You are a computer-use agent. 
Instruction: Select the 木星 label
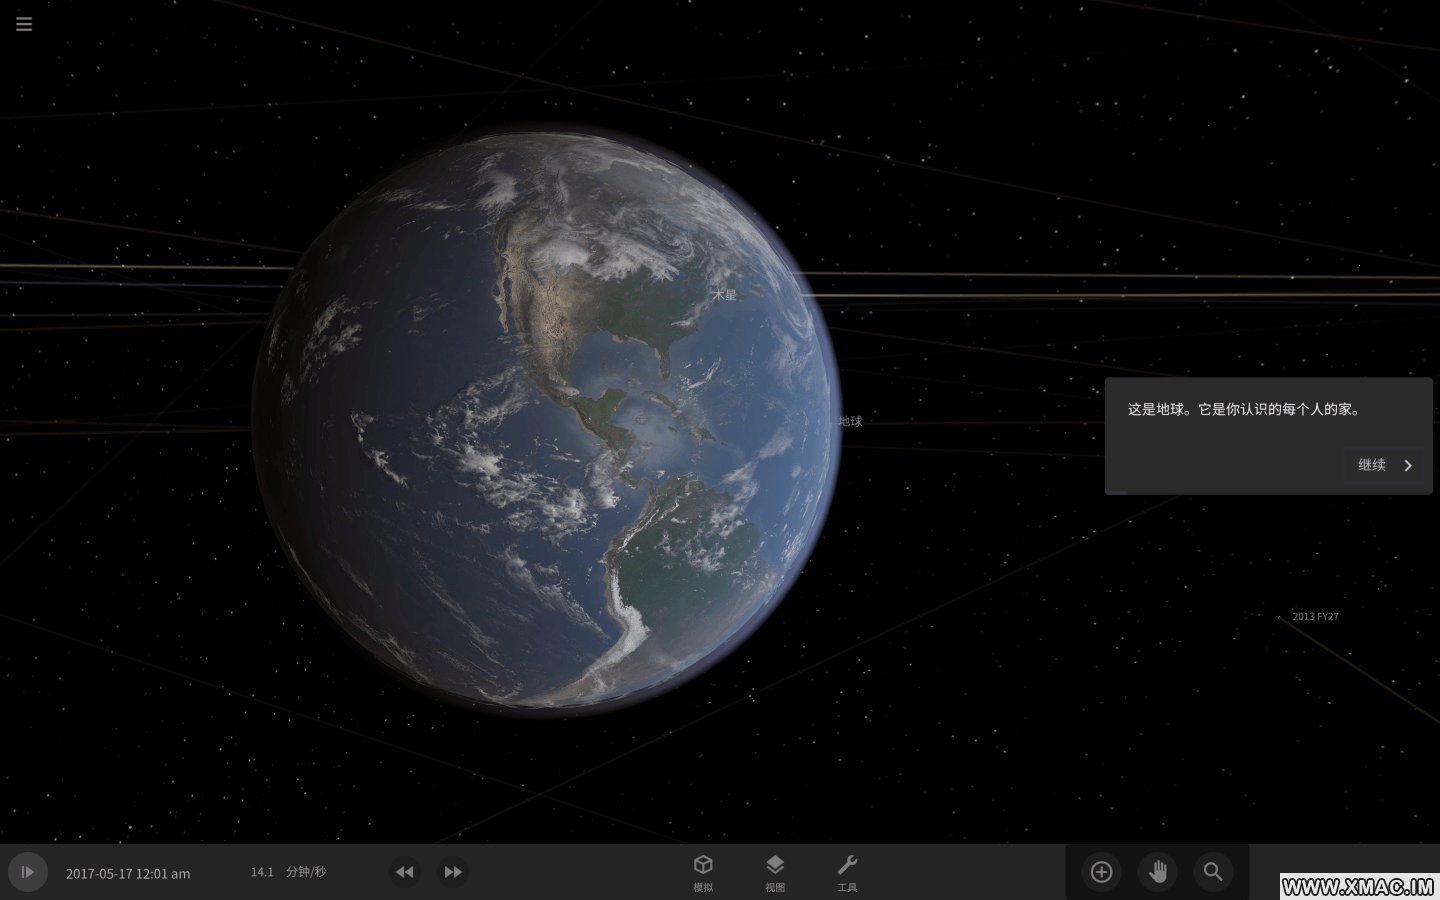(x=724, y=295)
